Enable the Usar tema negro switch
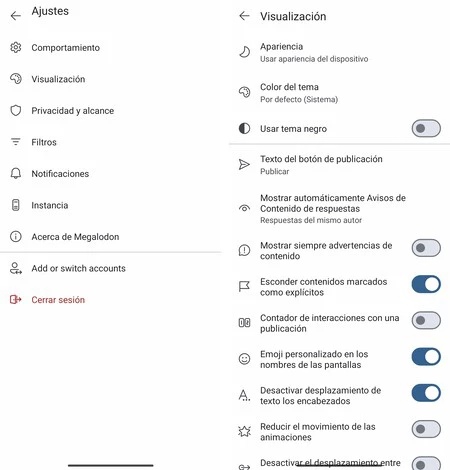Screen dimensions: 450x470 pos(426,128)
